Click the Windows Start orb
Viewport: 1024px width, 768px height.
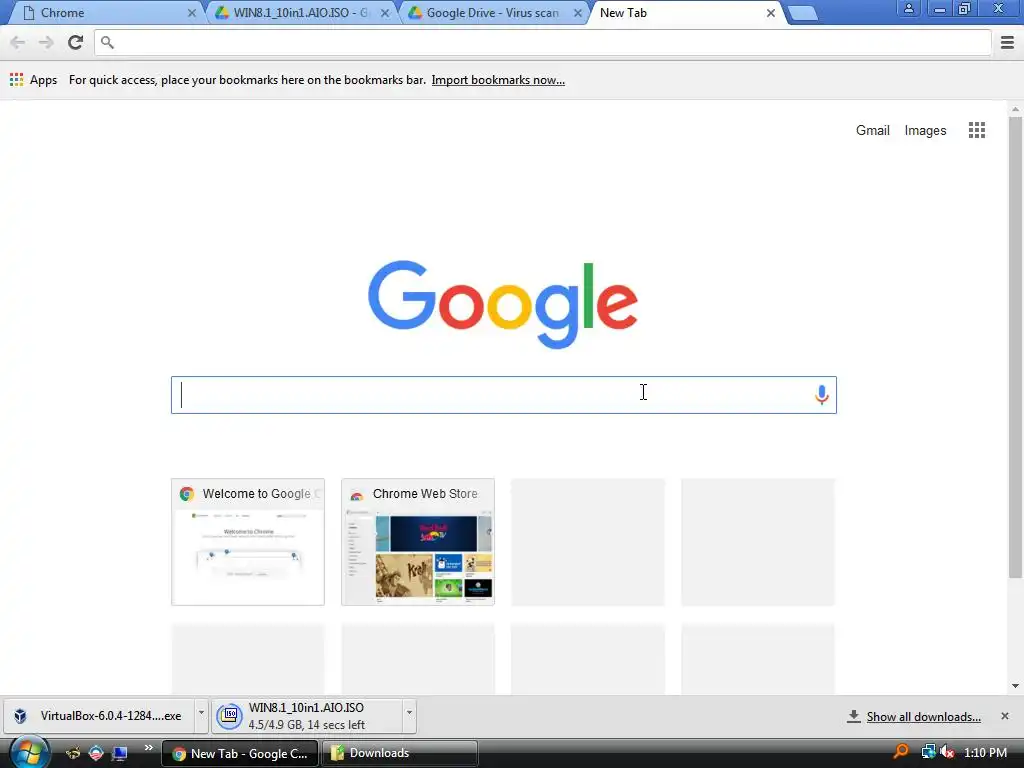[x=28, y=753]
